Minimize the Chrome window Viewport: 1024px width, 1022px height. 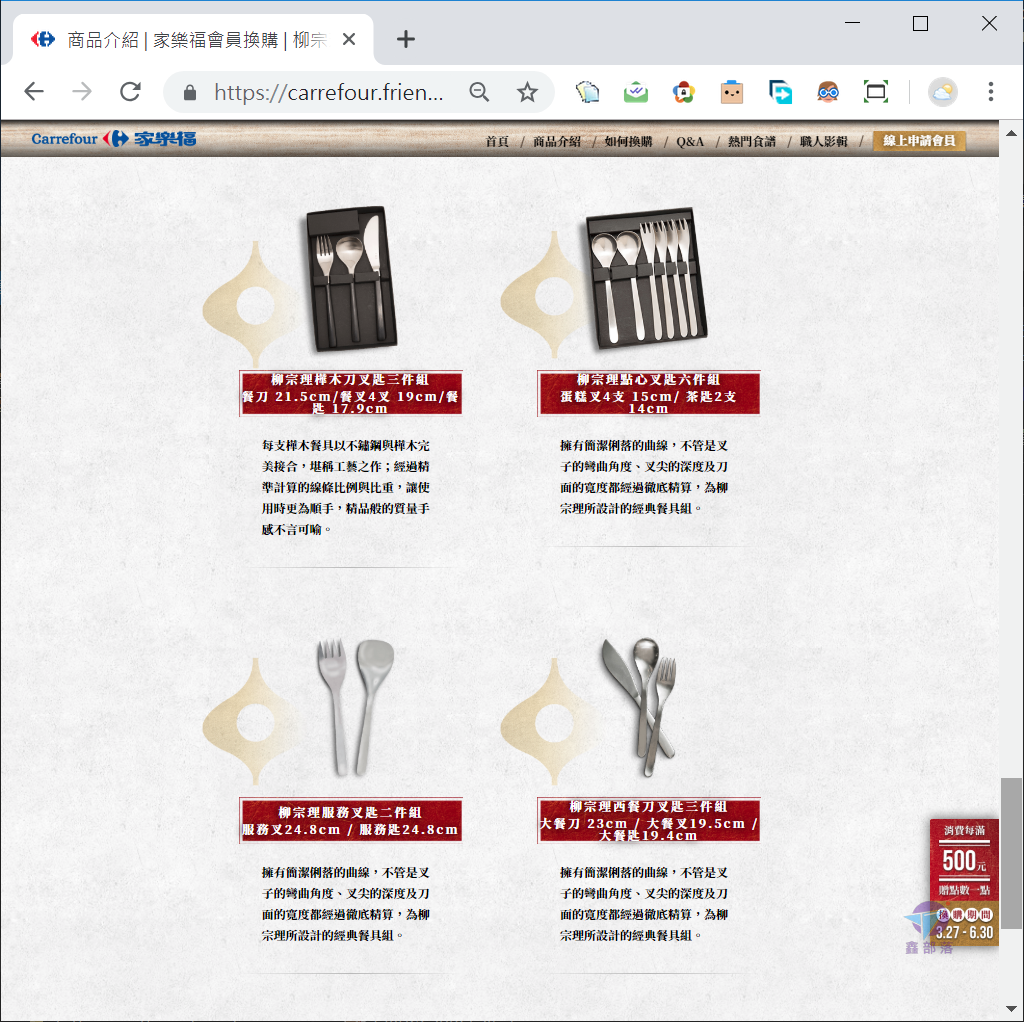tap(852, 23)
